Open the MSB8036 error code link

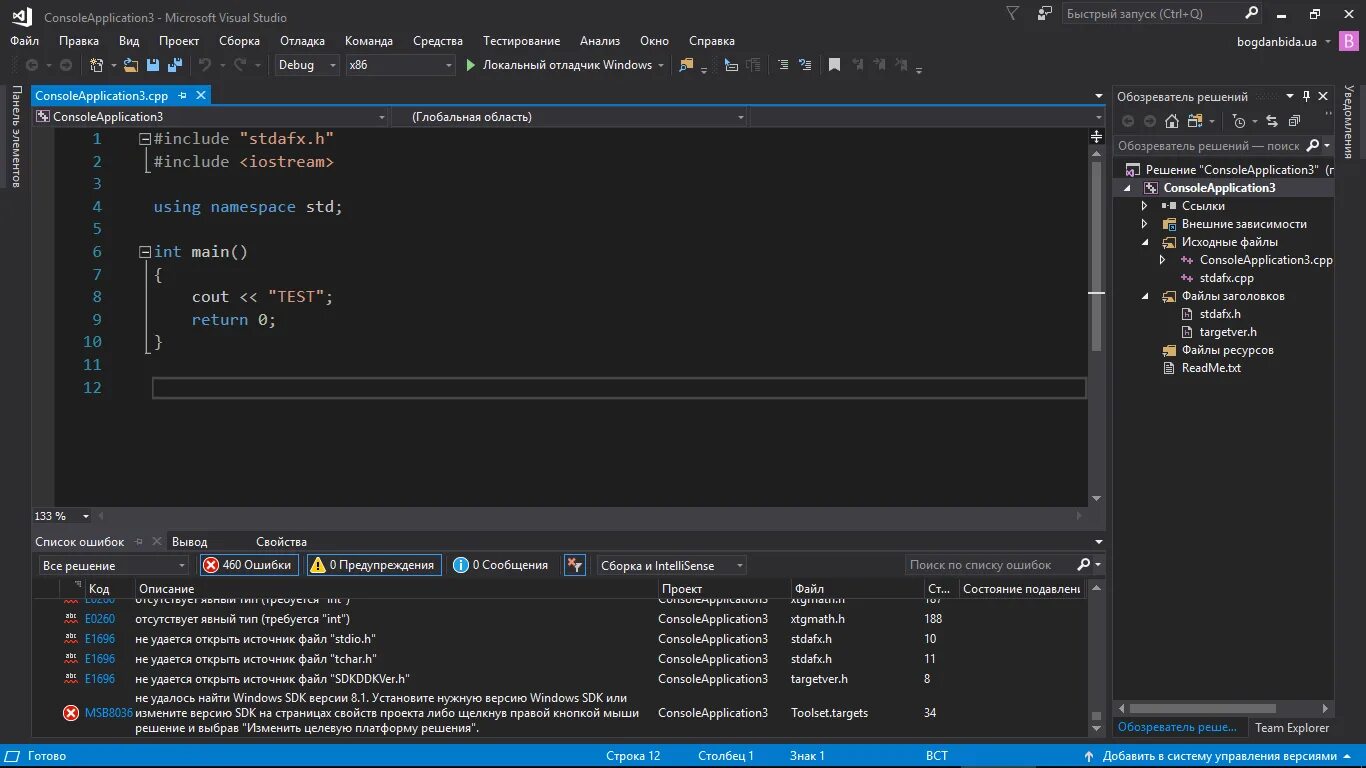tap(109, 713)
